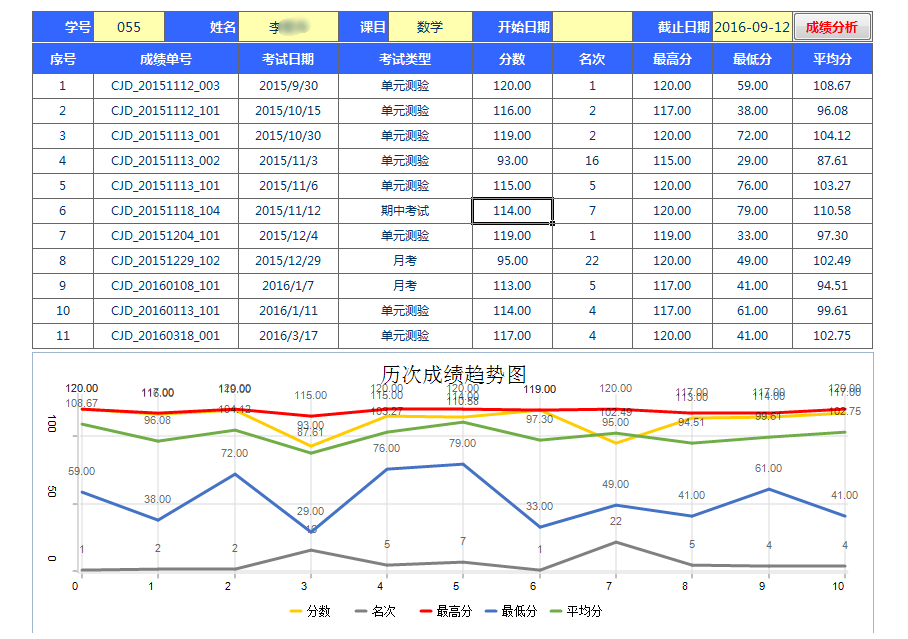
Task: Select the 期中考试 exam type cell
Action: point(405,211)
